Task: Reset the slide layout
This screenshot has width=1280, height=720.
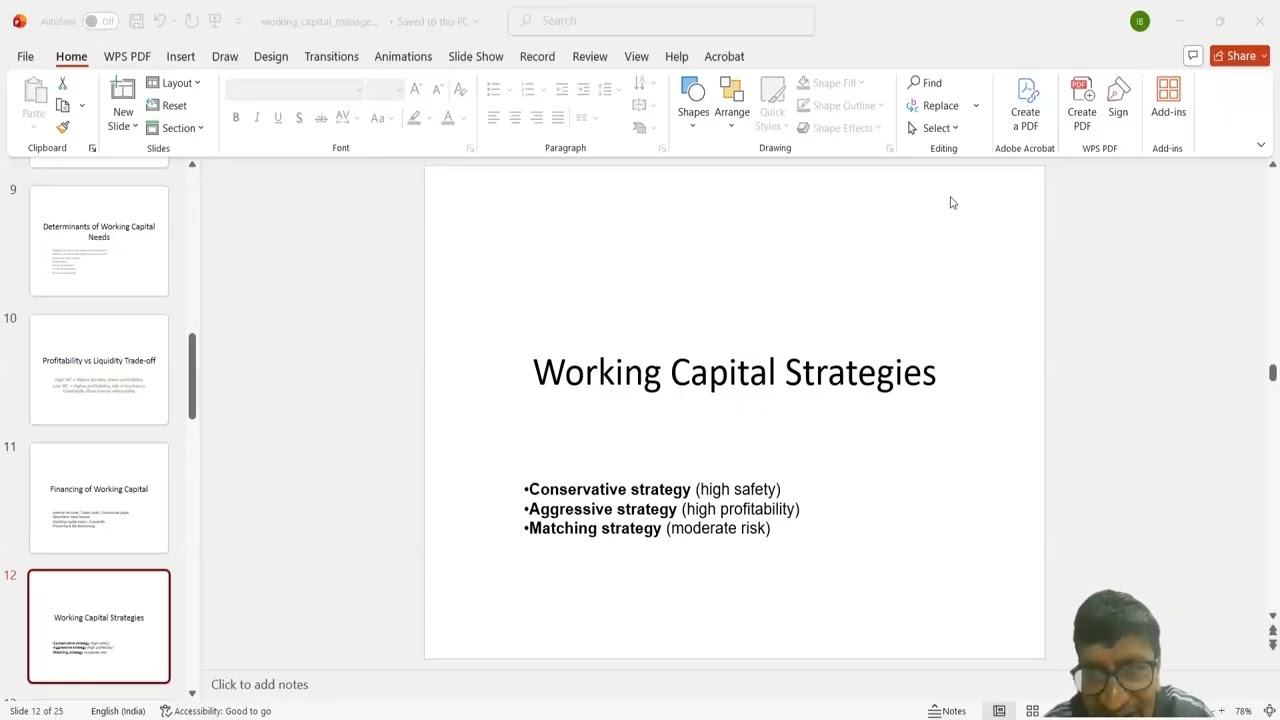Action: pos(167,106)
